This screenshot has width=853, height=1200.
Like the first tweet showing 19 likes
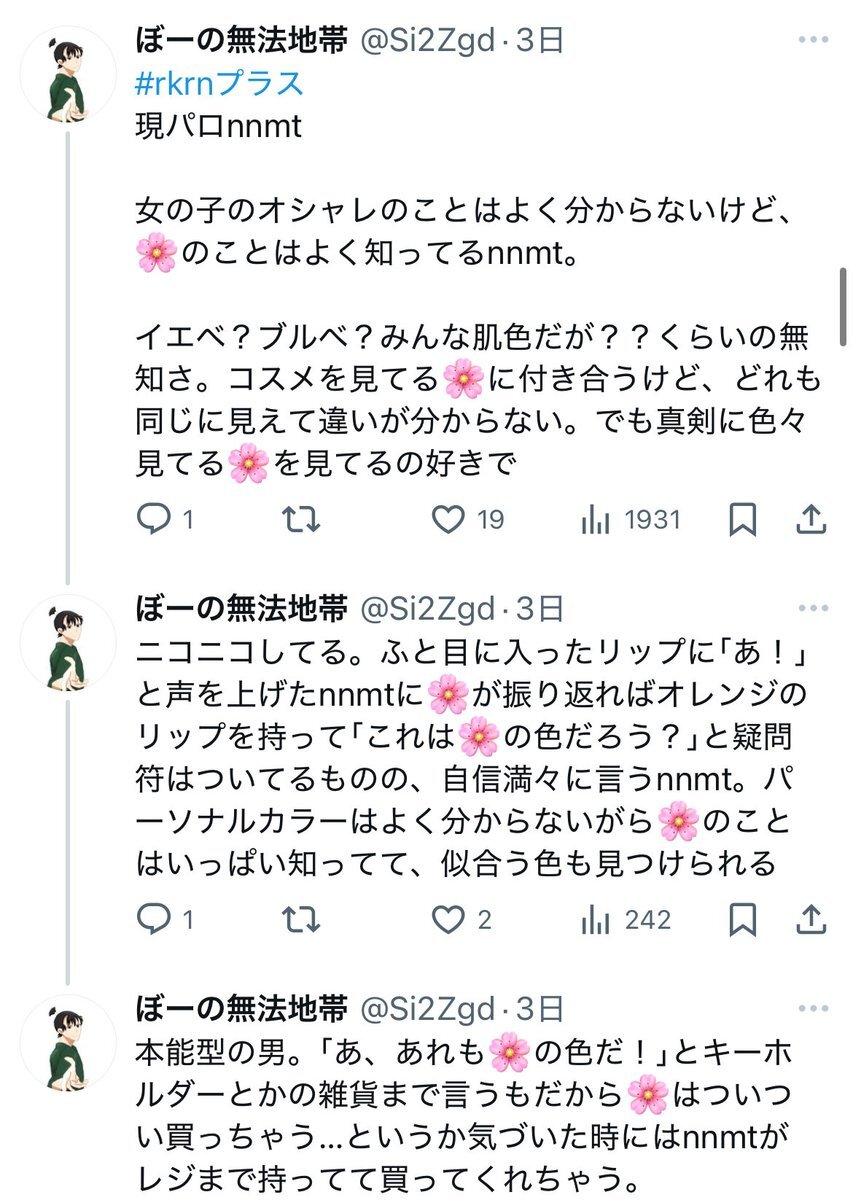pos(449,520)
